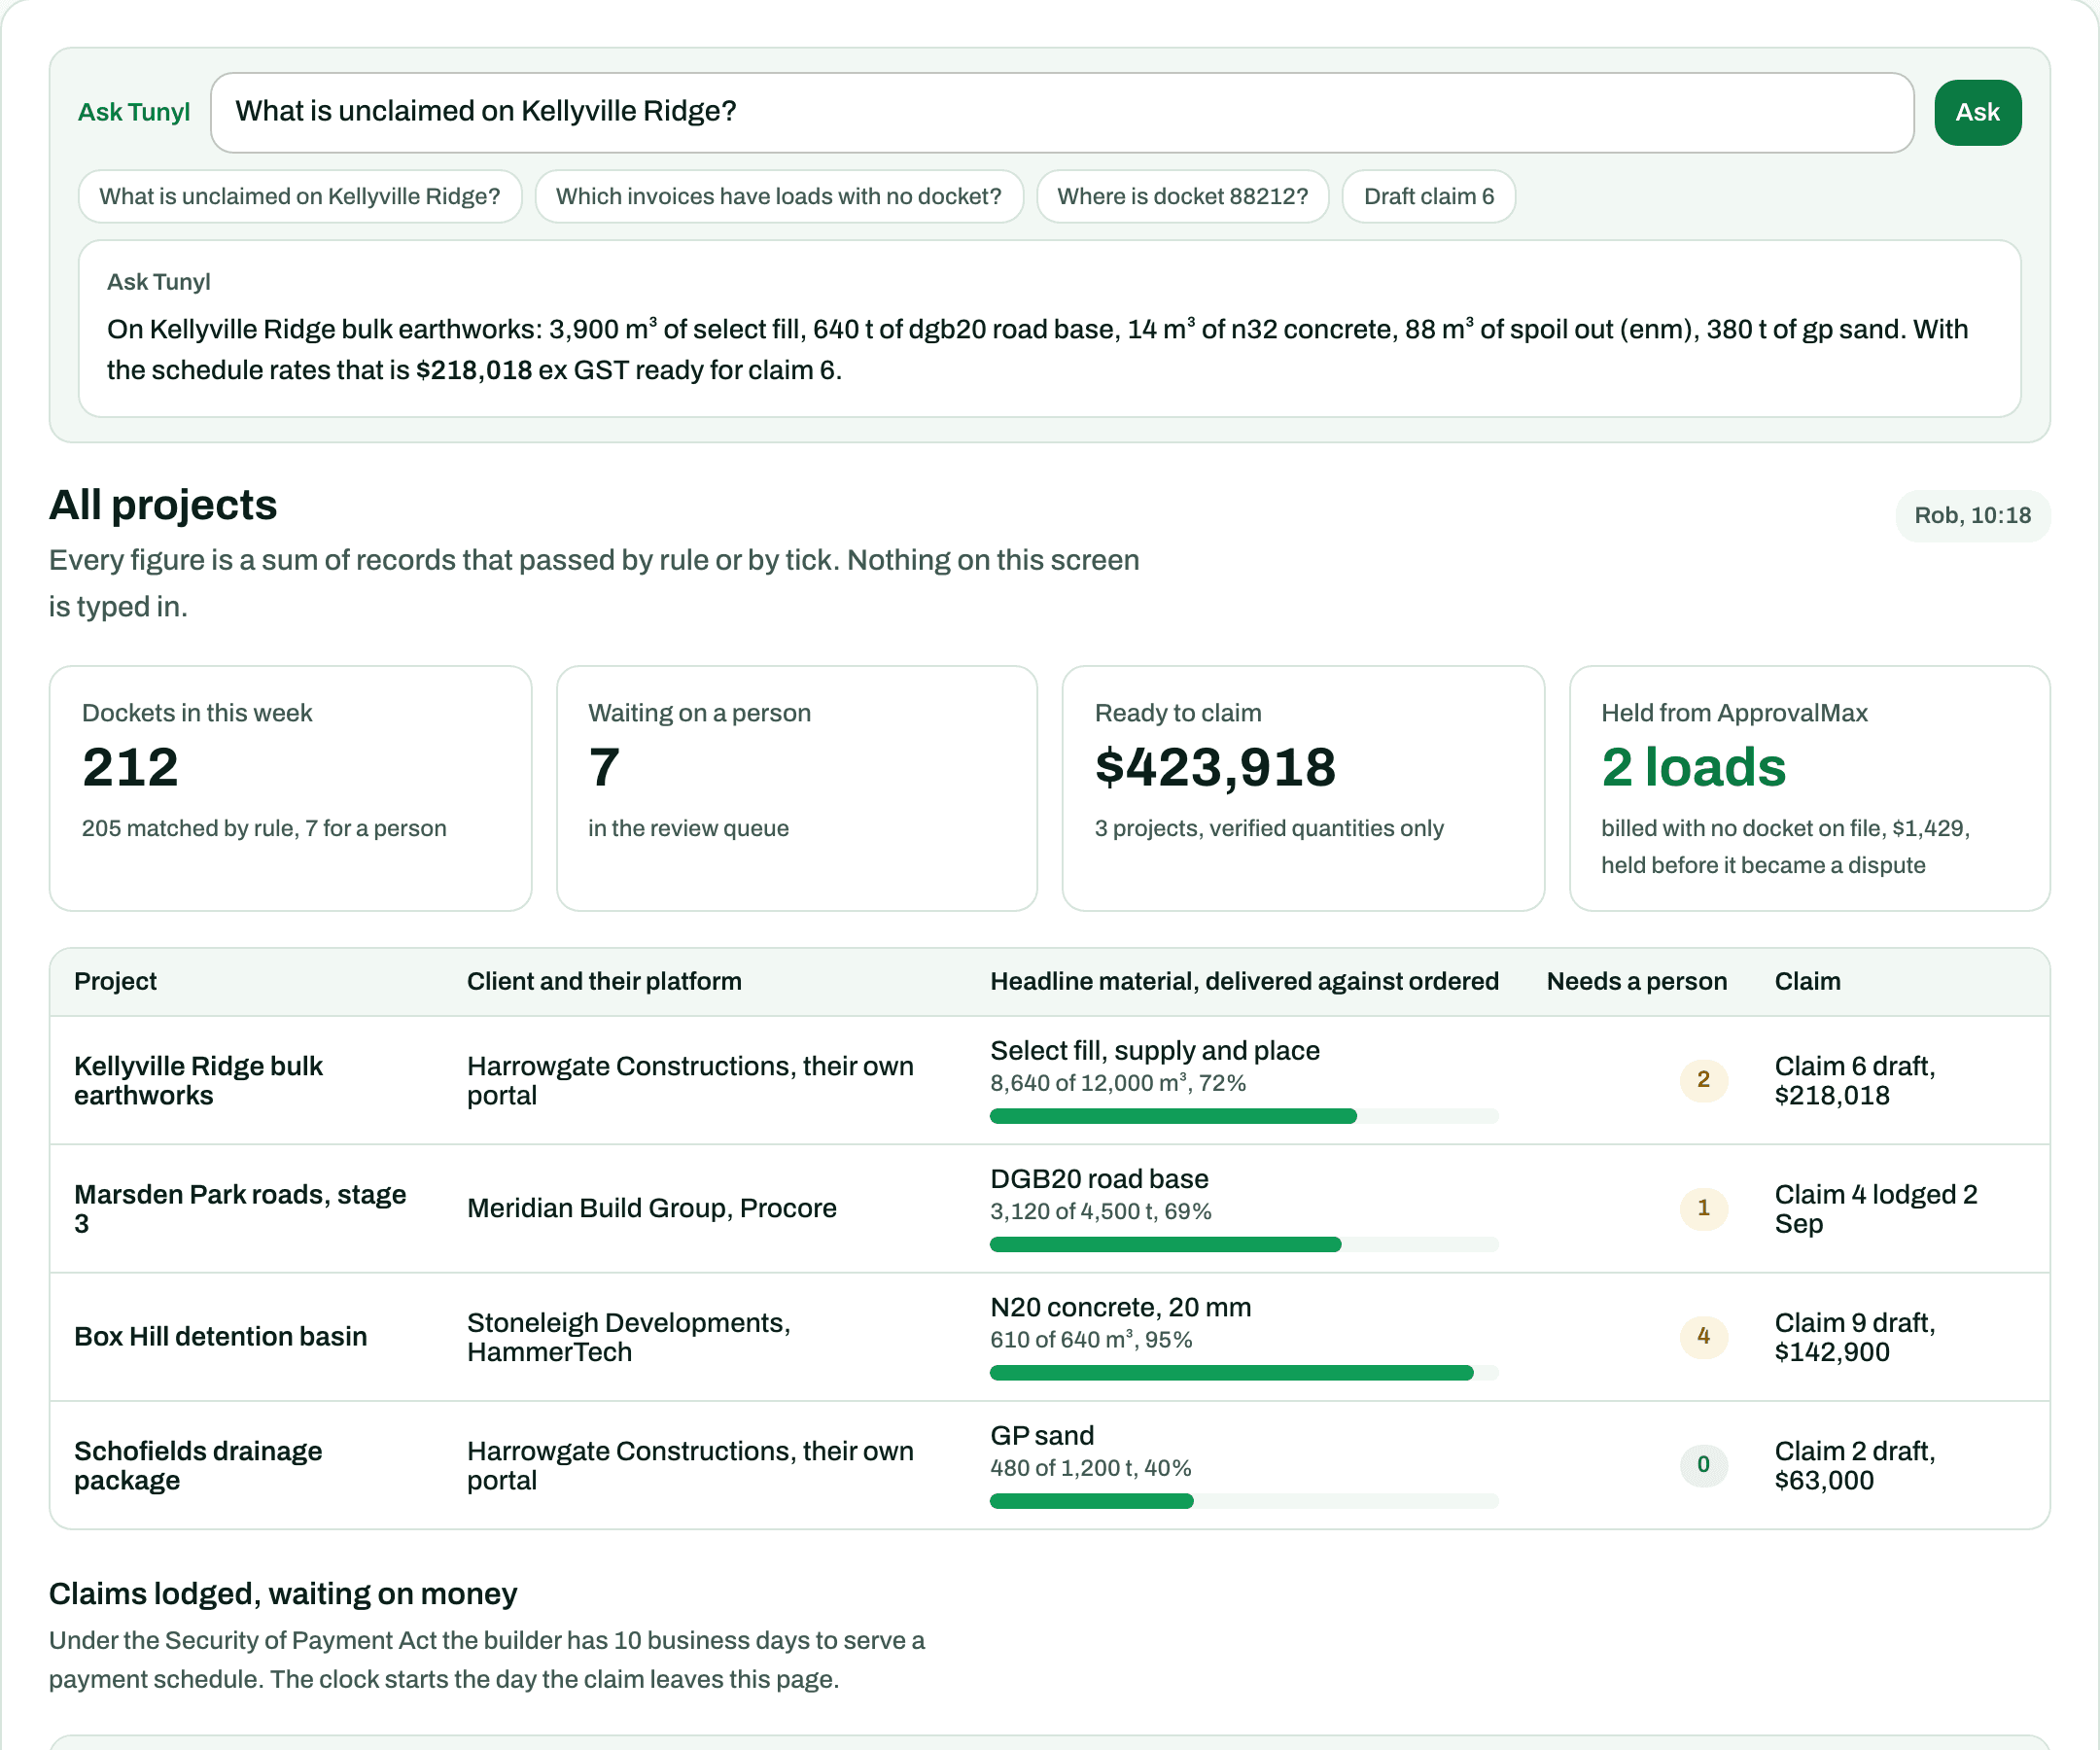Open 'Claim 4 lodged 2 Sep'
This screenshot has width=2100, height=1750.
tap(1876, 1209)
